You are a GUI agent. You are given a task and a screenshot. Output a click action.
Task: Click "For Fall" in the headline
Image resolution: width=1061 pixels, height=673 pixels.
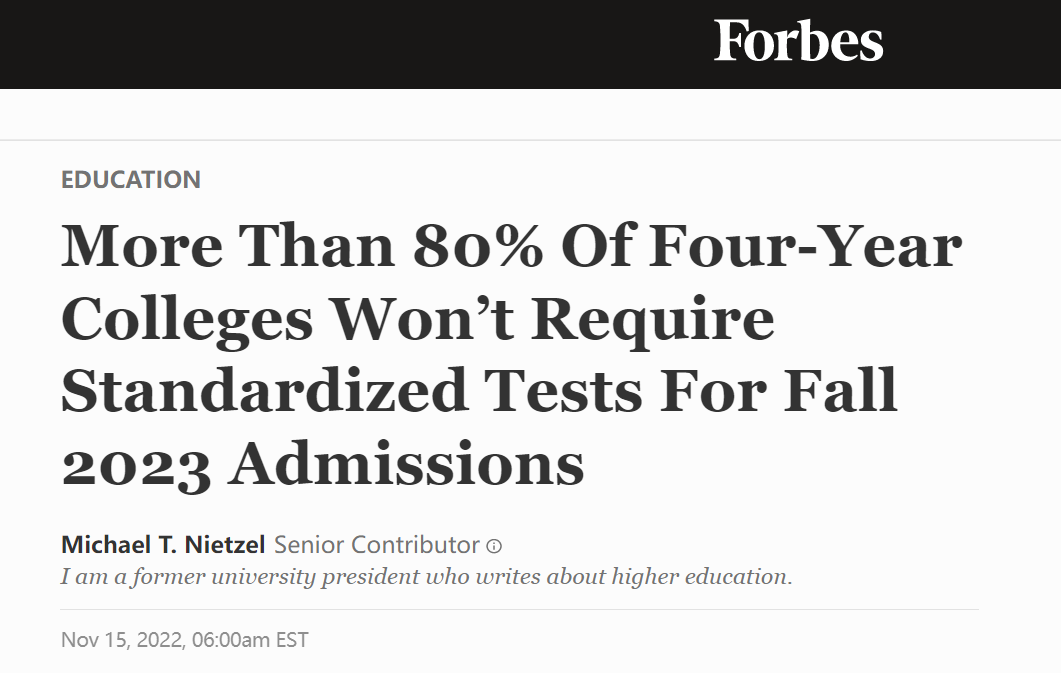780,391
